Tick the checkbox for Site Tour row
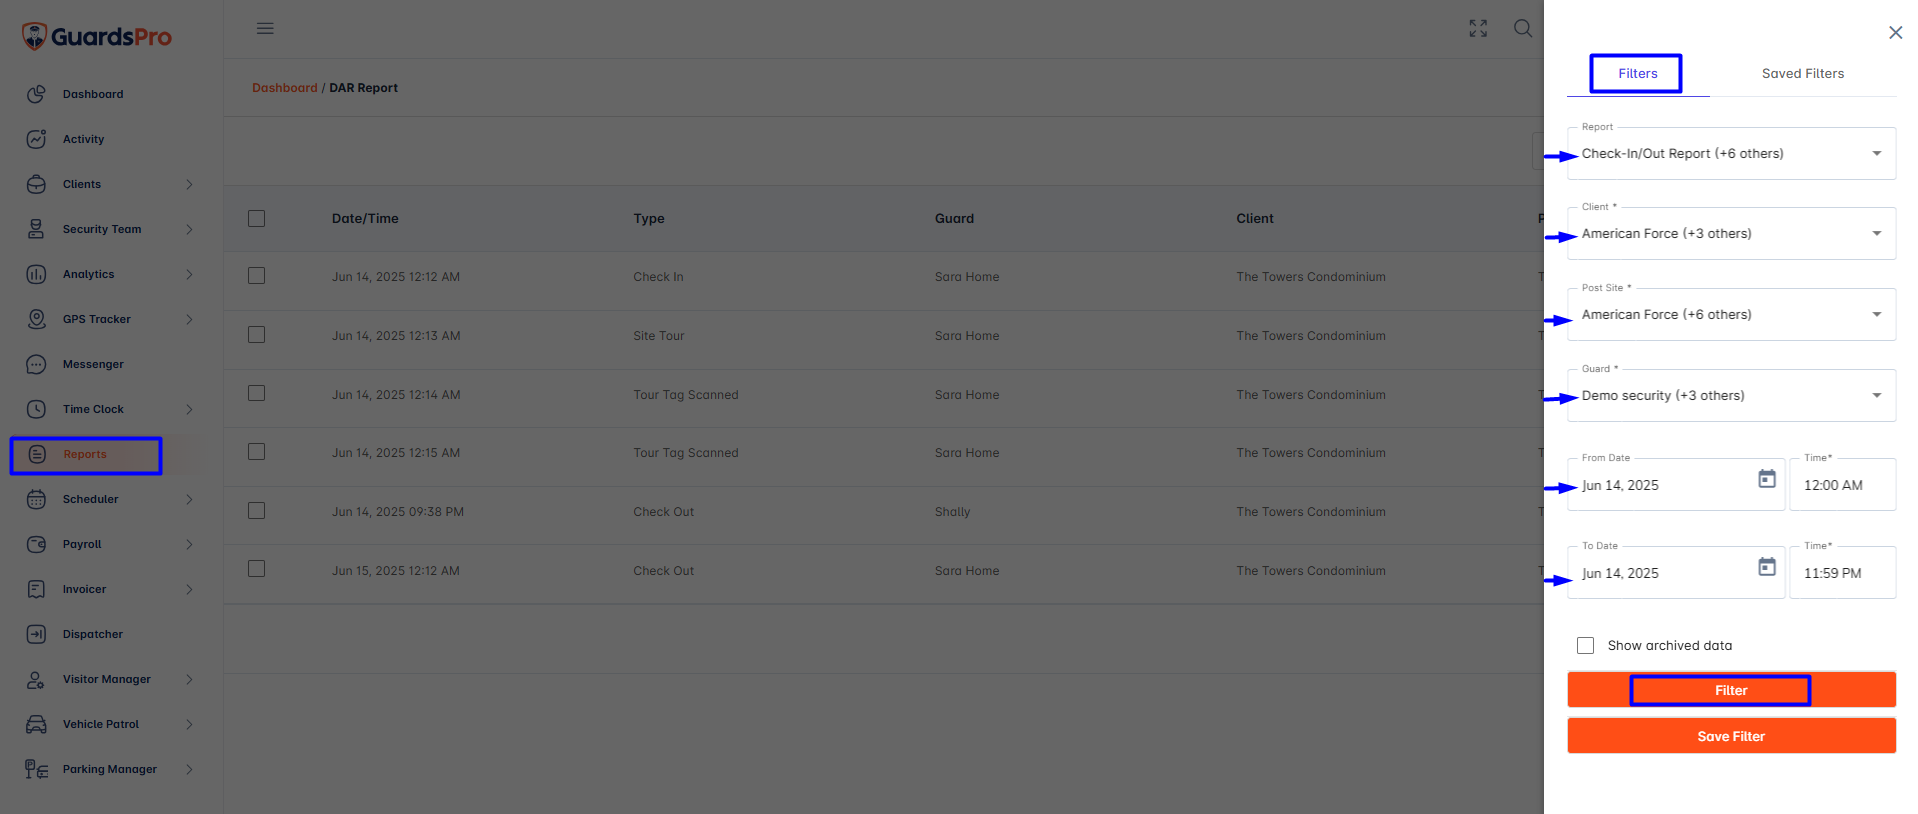The image size is (1918, 814). tap(257, 335)
